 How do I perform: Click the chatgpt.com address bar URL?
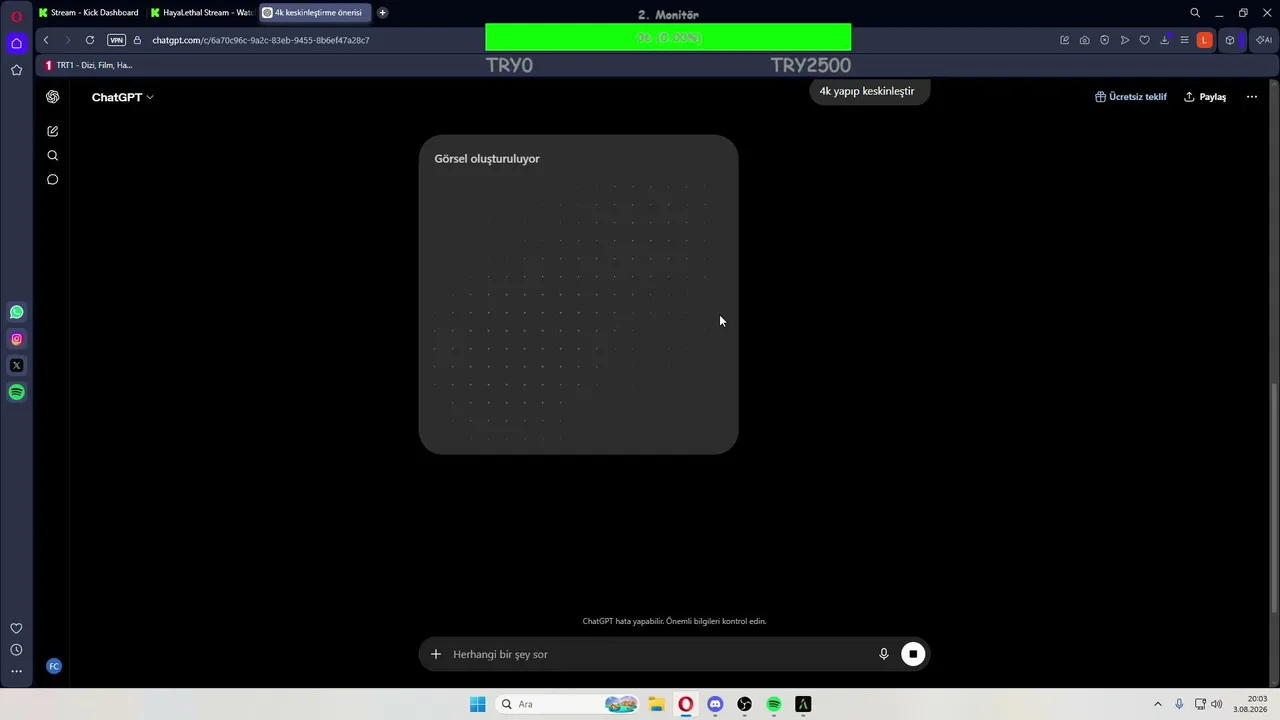coord(260,40)
